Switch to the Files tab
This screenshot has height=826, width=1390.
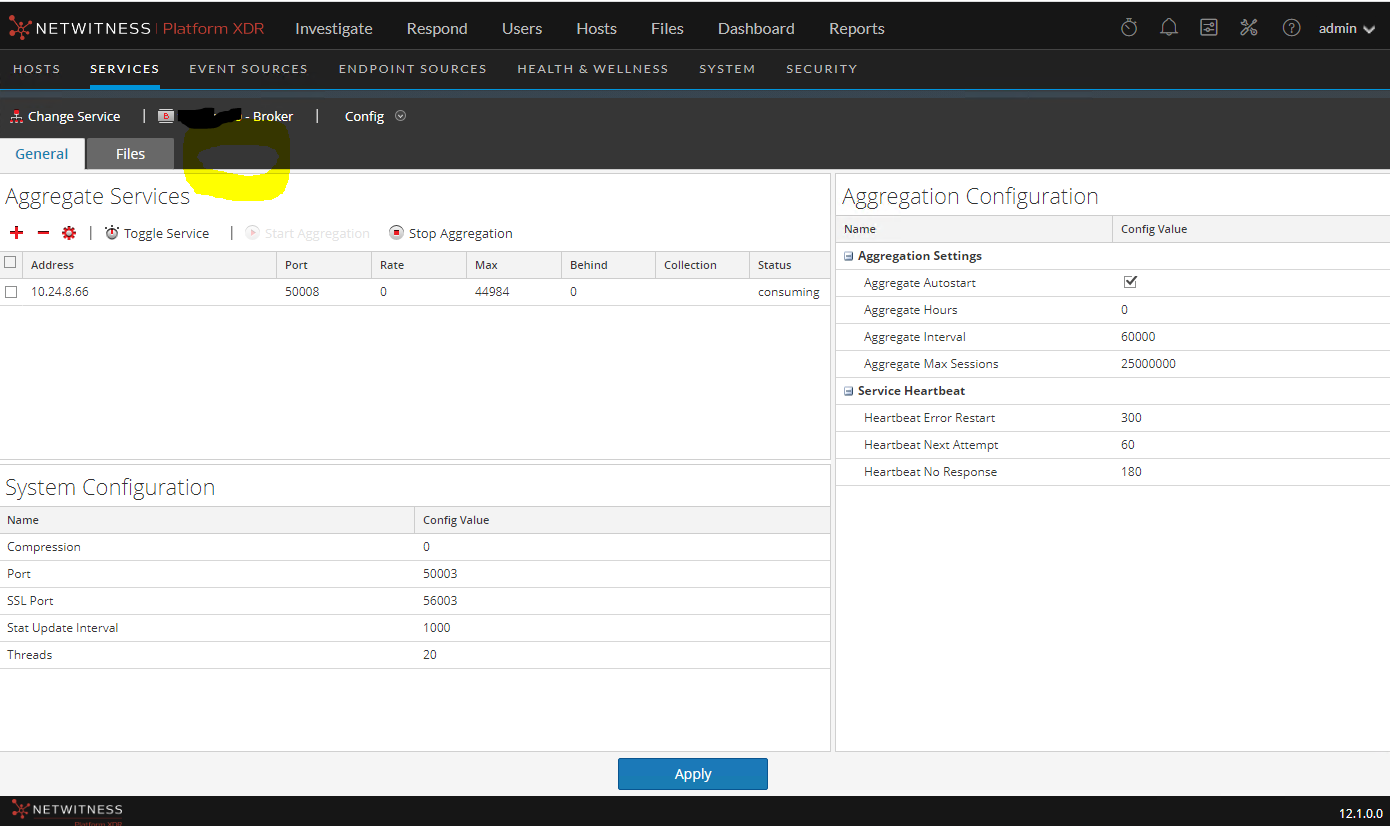click(x=130, y=154)
